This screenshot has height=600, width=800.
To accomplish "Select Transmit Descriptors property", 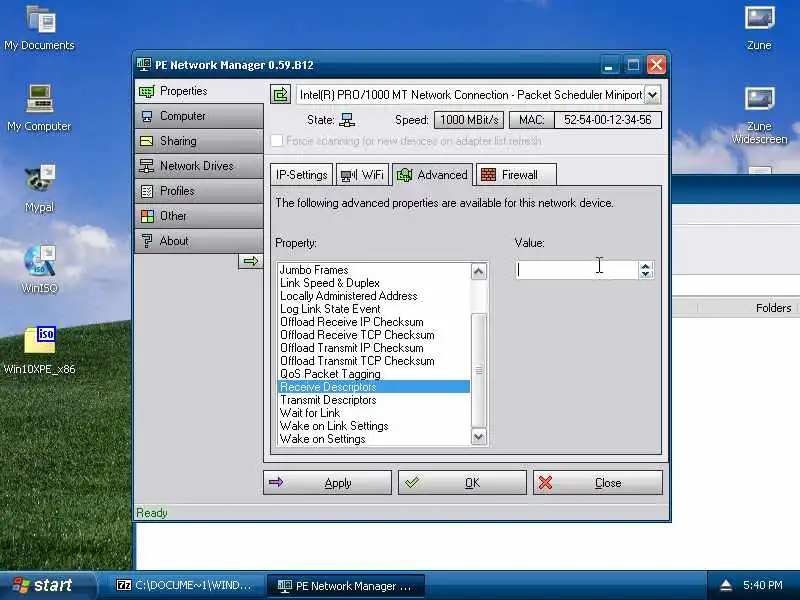I will (x=373, y=400).
